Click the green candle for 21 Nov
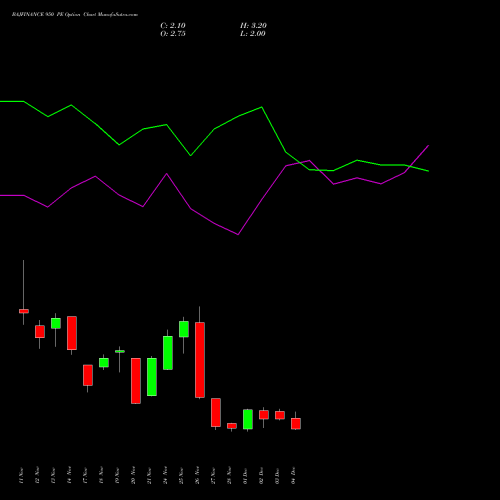Screen dimensions: 500x500 point(152,377)
